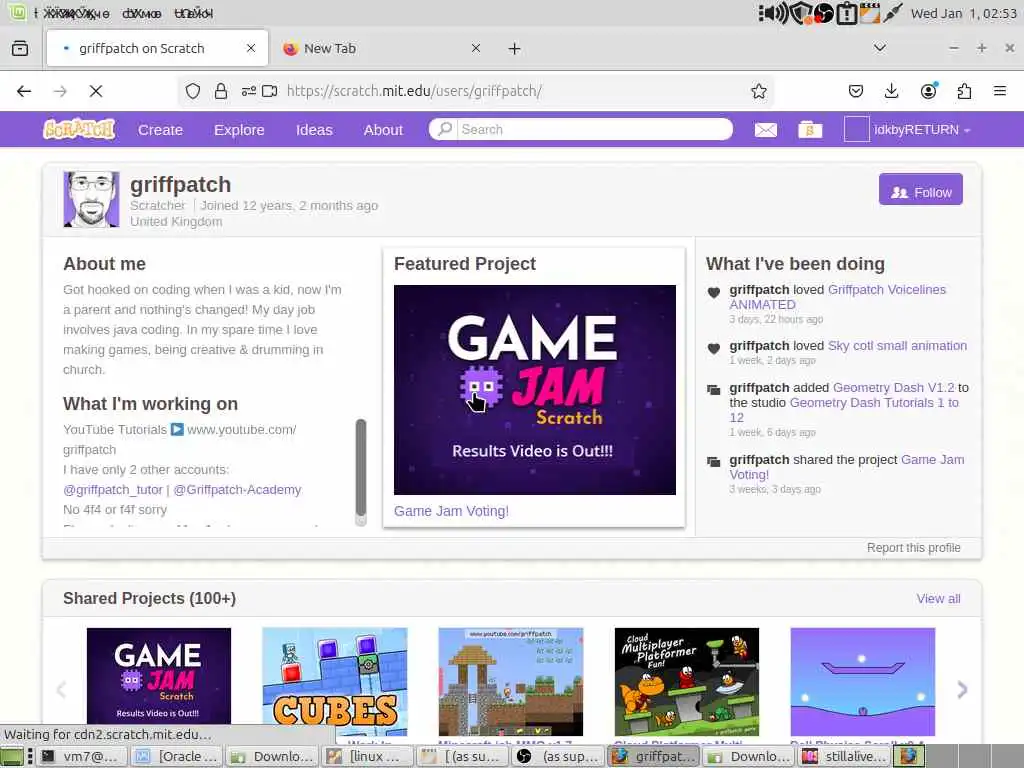Screen dimensions: 1024x768
Task: Click the browser forward arrow
Action: pos(60,91)
